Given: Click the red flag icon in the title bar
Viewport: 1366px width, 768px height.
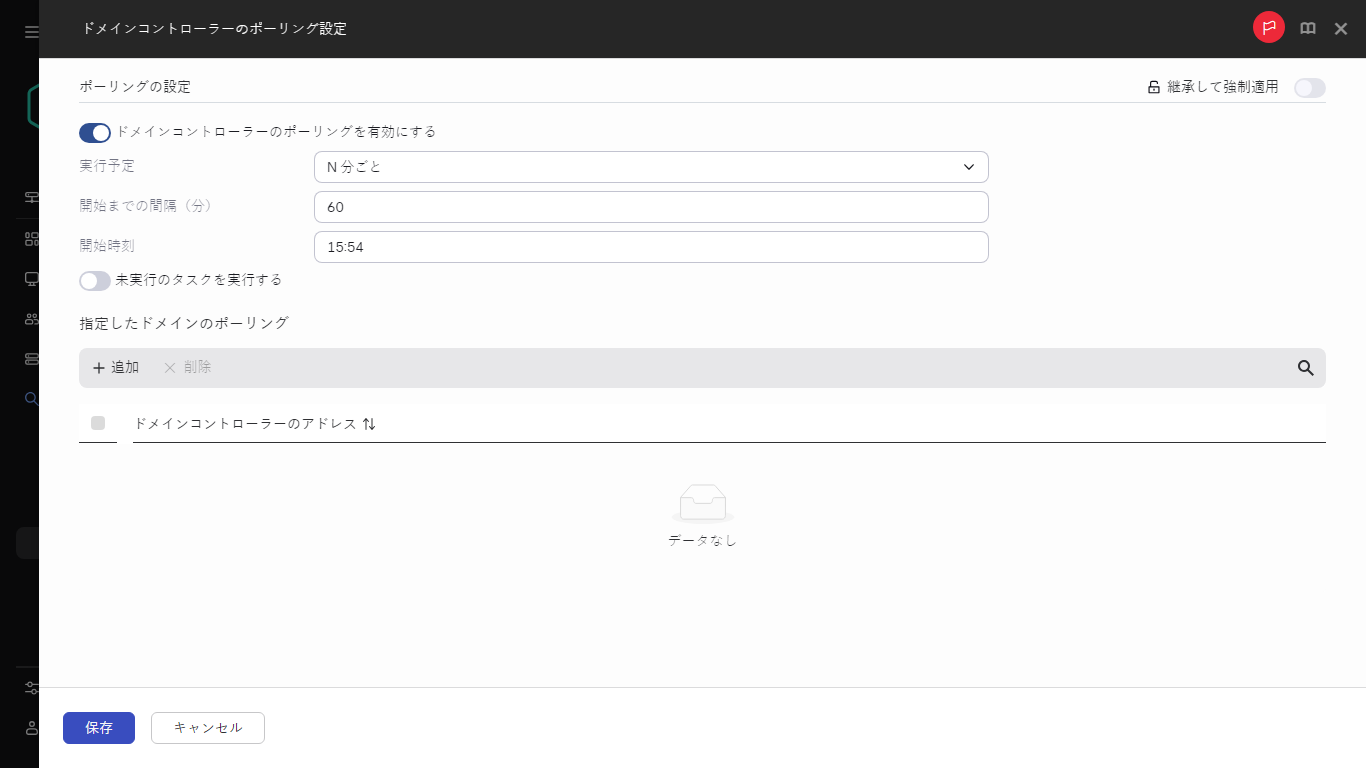Looking at the screenshot, I should [x=1268, y=28].
